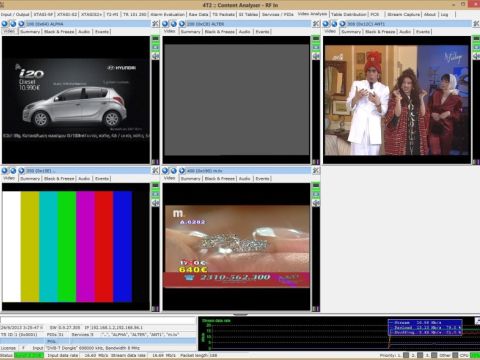Image resolution: width=480 pixels, height=360 pixels.
Task: Click the empty text field above the date row
Action: (98, 321)
